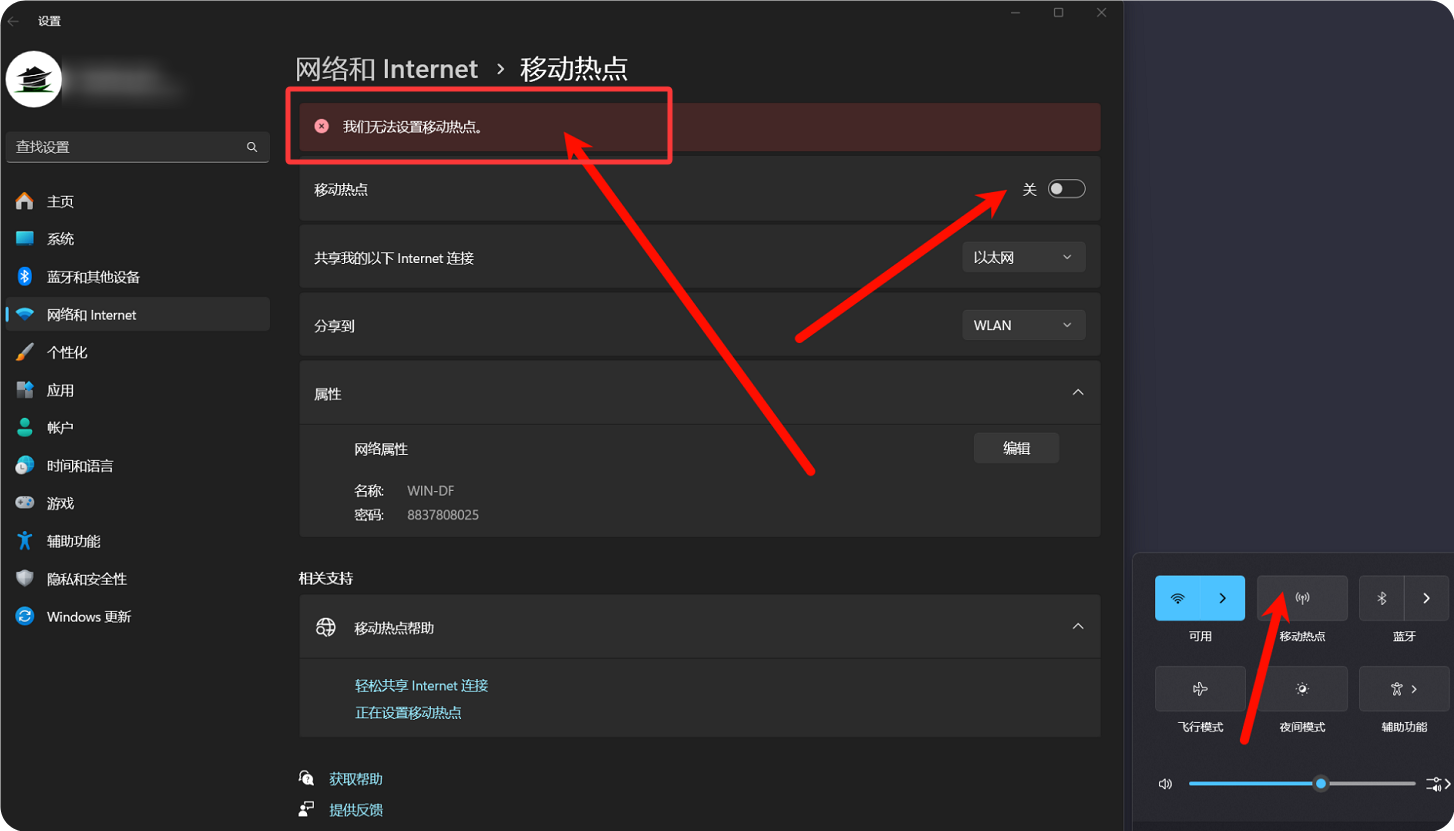Click the 隐私和安全性 shield icon
Viewport: 1454px width, 831px height.
[25, 579]
